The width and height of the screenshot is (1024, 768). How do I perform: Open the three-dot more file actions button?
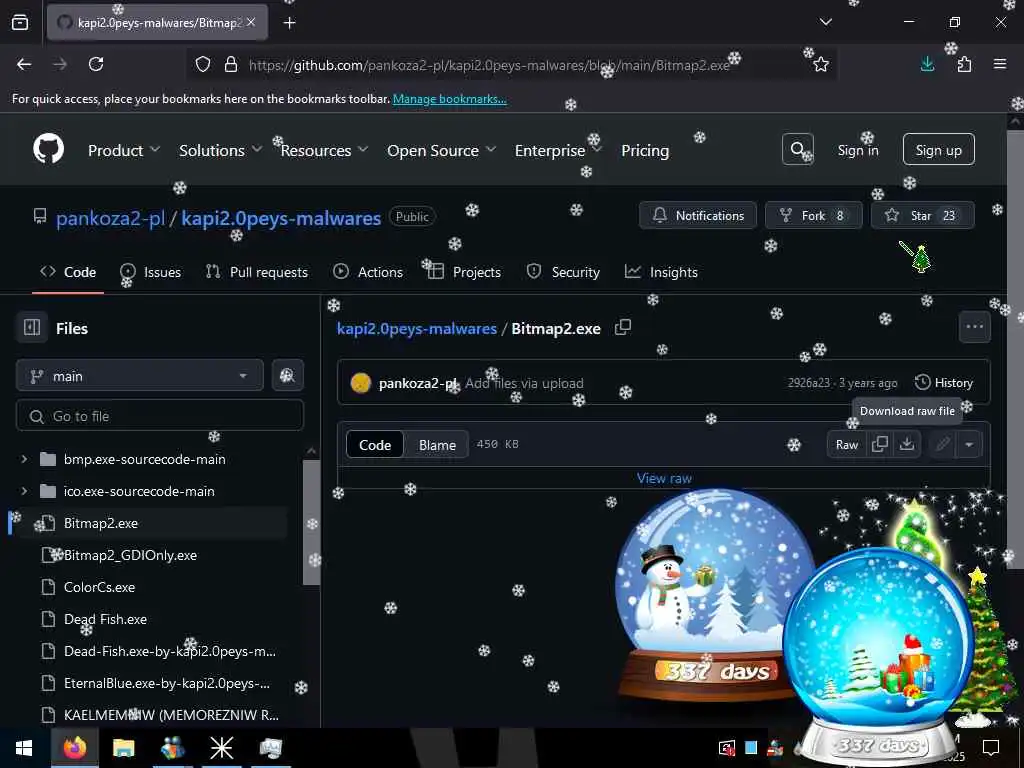click(974, 327)
